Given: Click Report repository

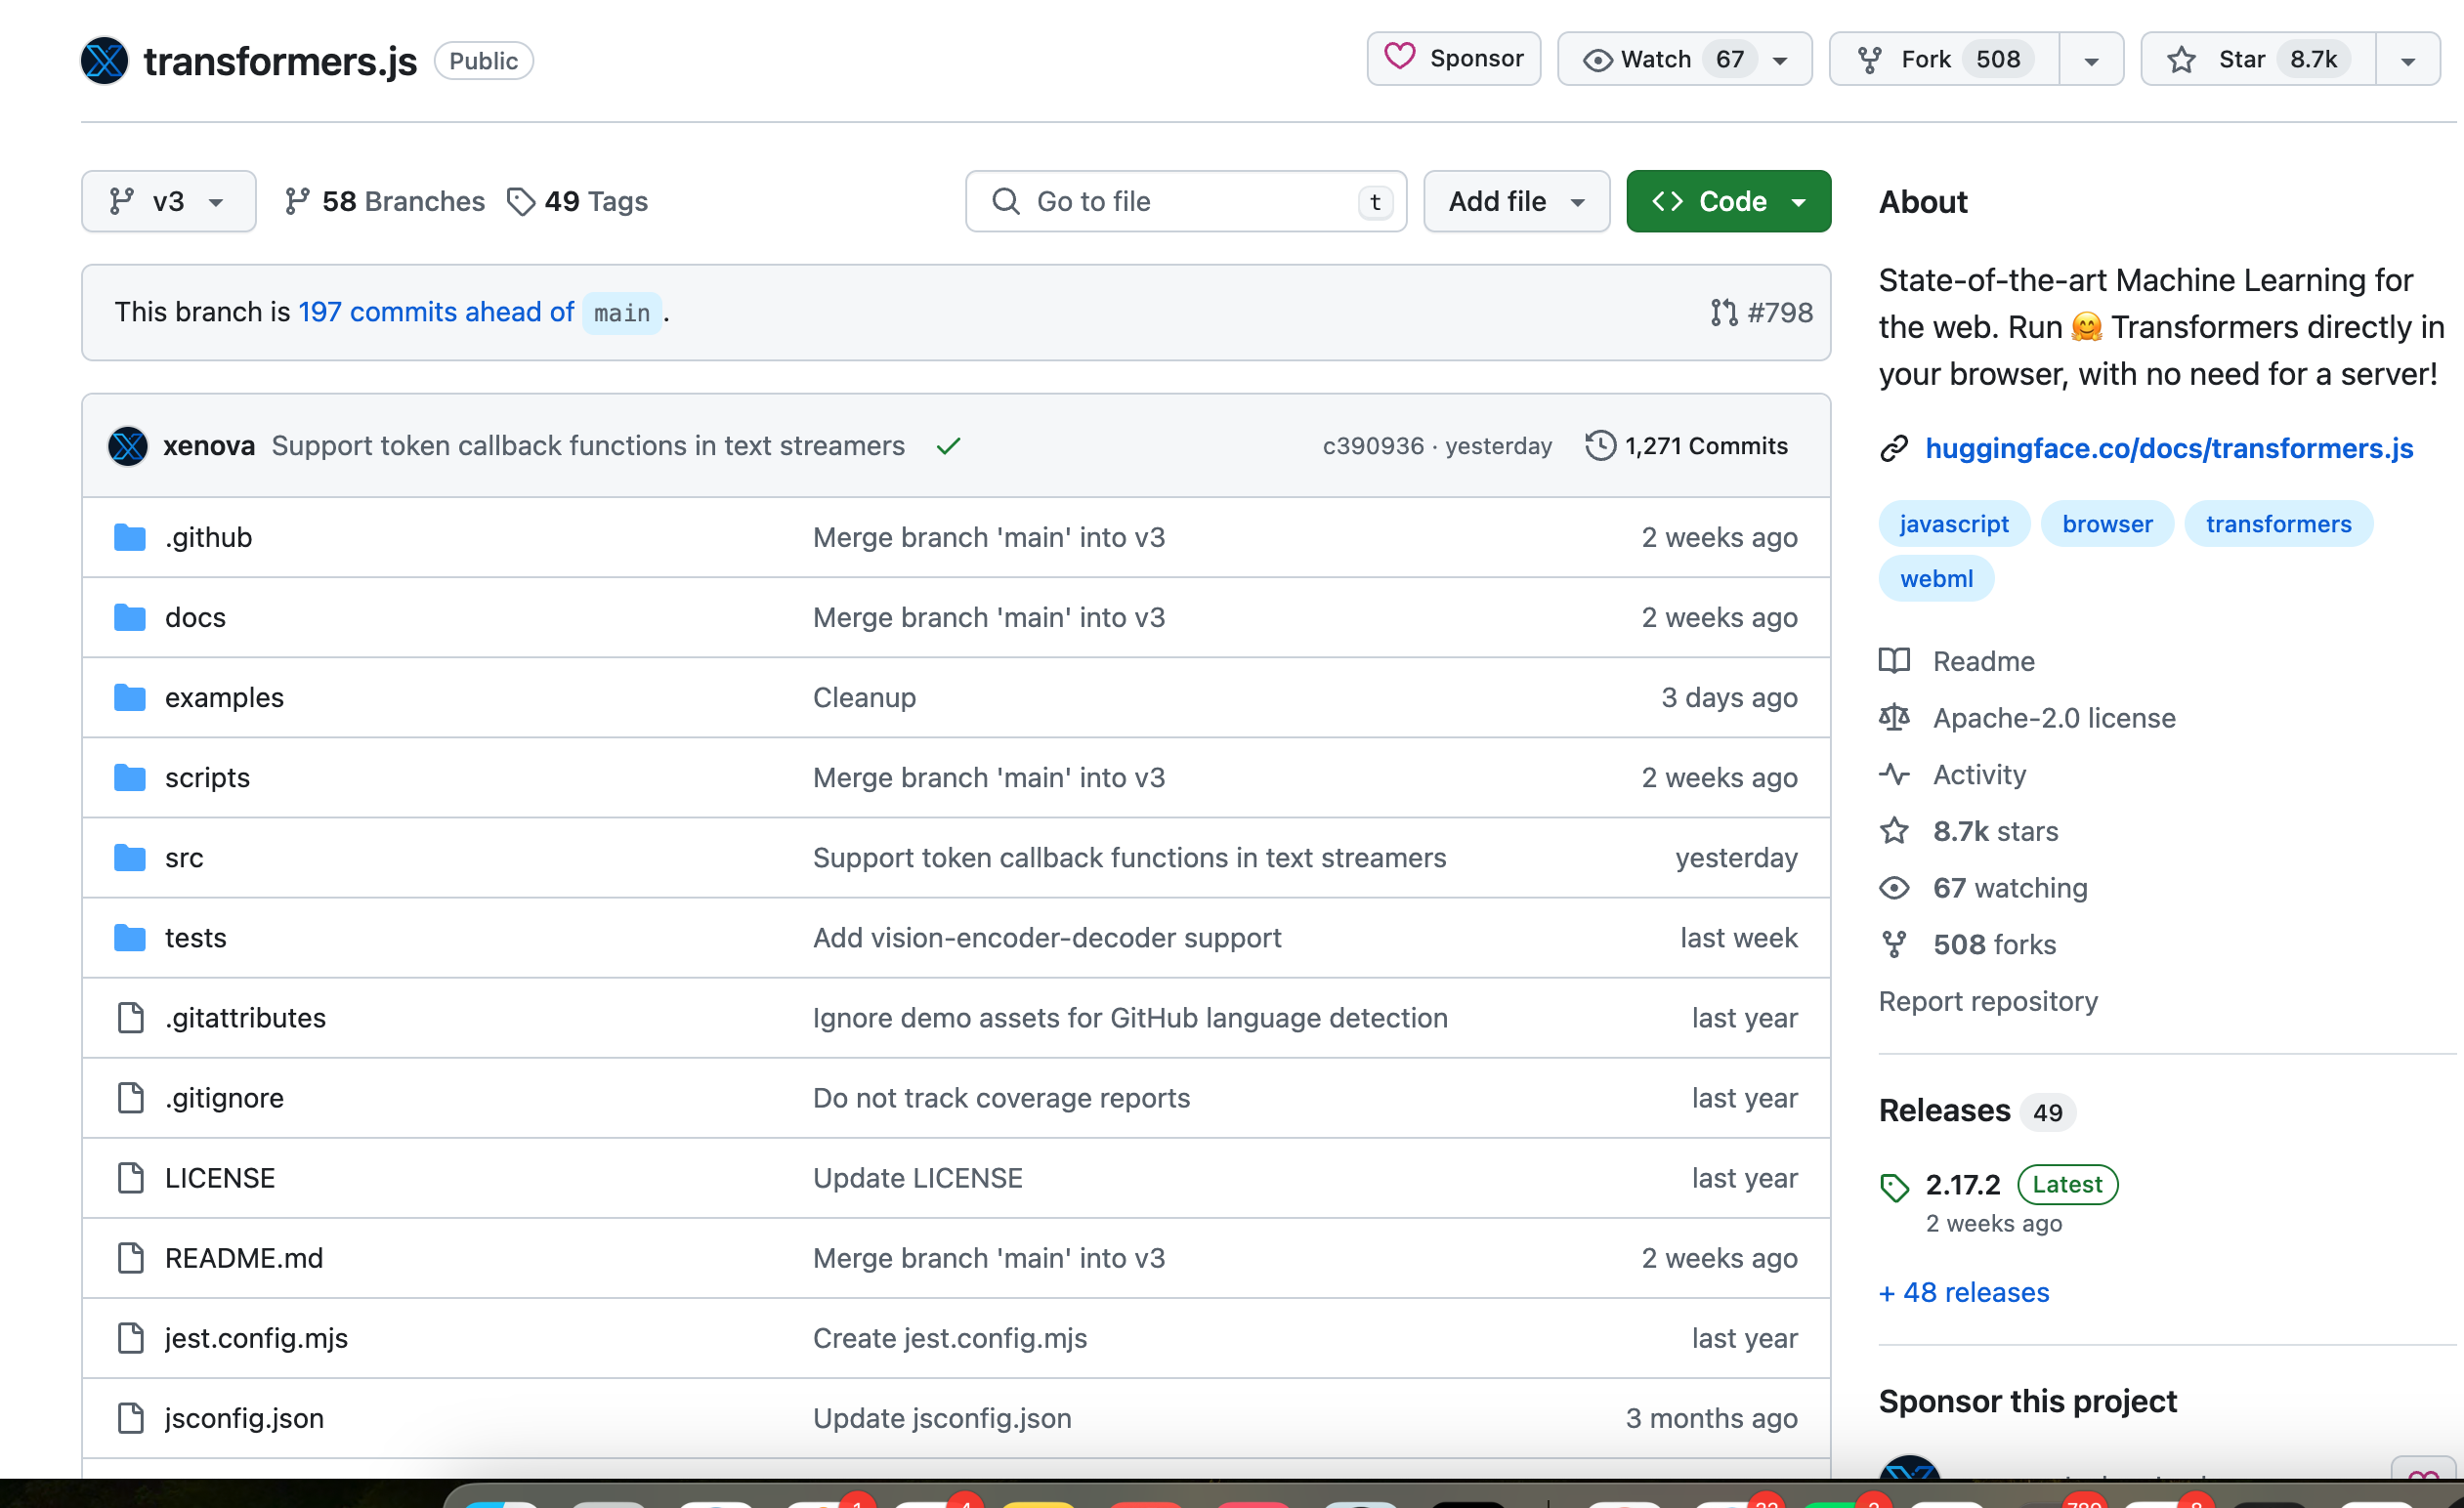Looking at the screenshot, I should pyautogui.click(x=1988, y=1001).
